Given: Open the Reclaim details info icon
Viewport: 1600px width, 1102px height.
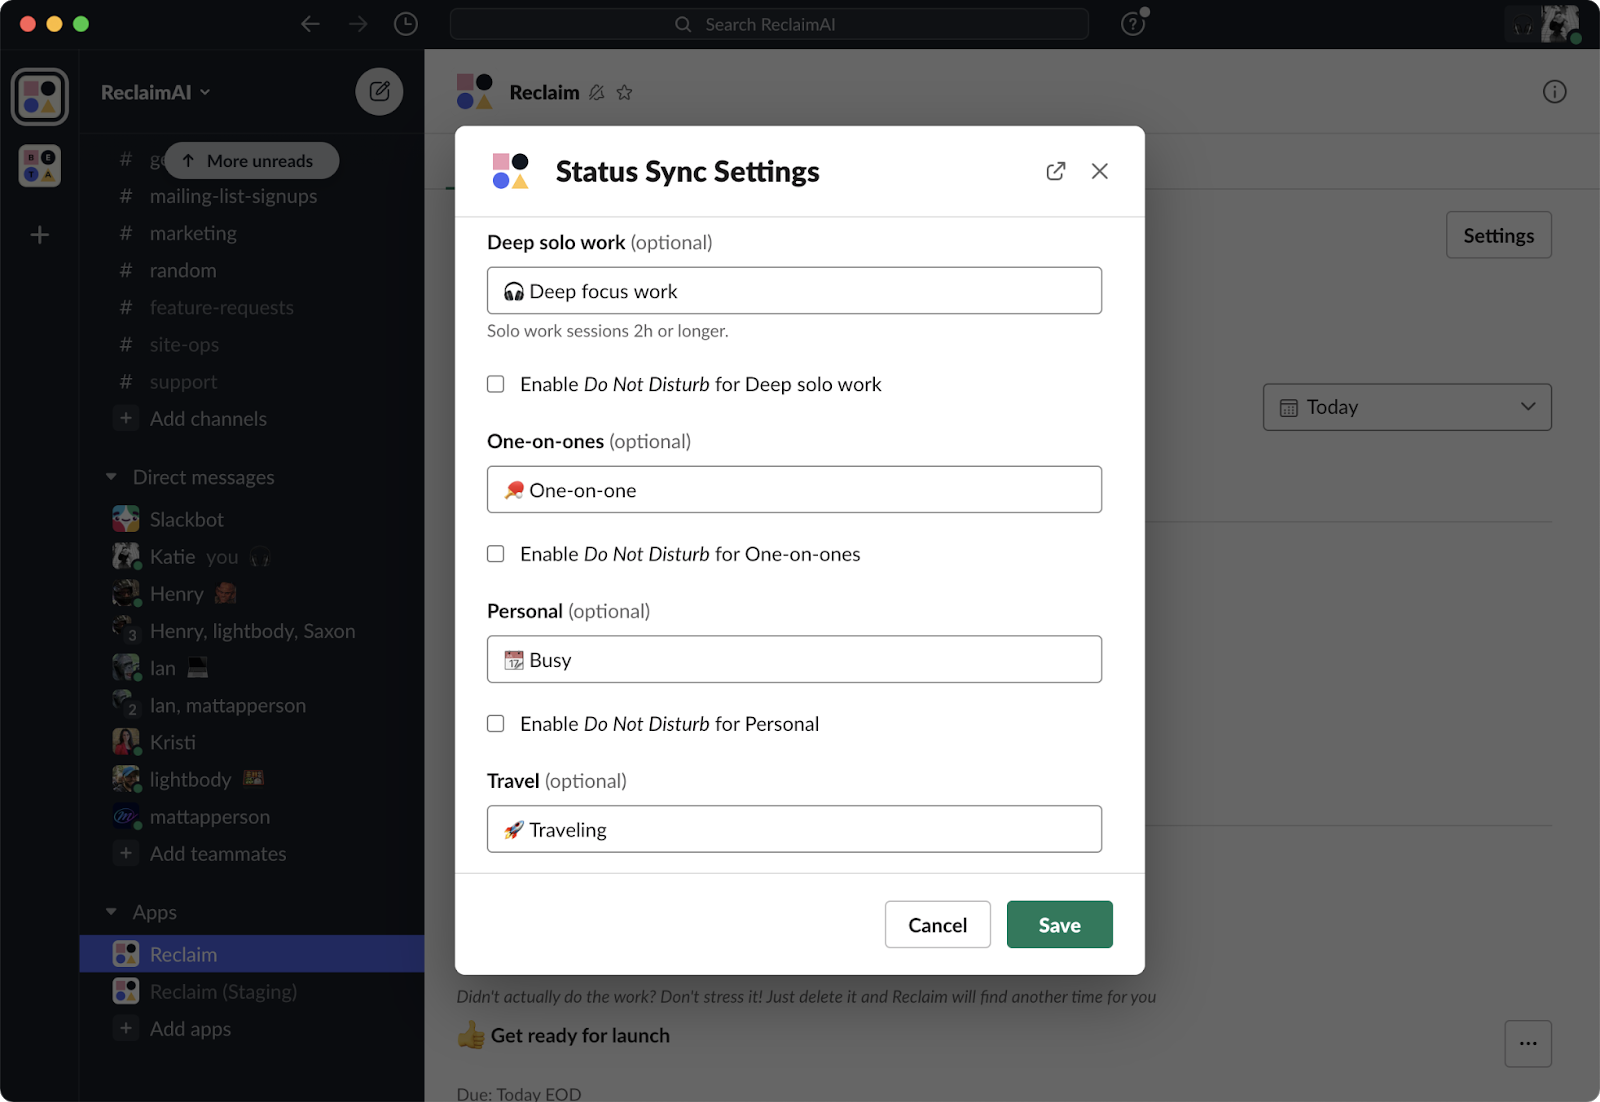Looking at the screenshot, I should [1554, 92].
